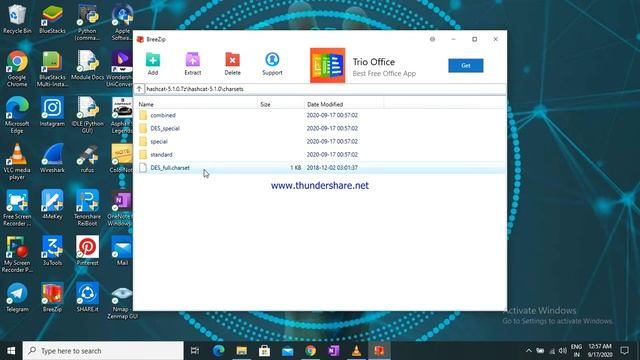
Task: Click the Get button for Trio Office
Action: [465, 65]
